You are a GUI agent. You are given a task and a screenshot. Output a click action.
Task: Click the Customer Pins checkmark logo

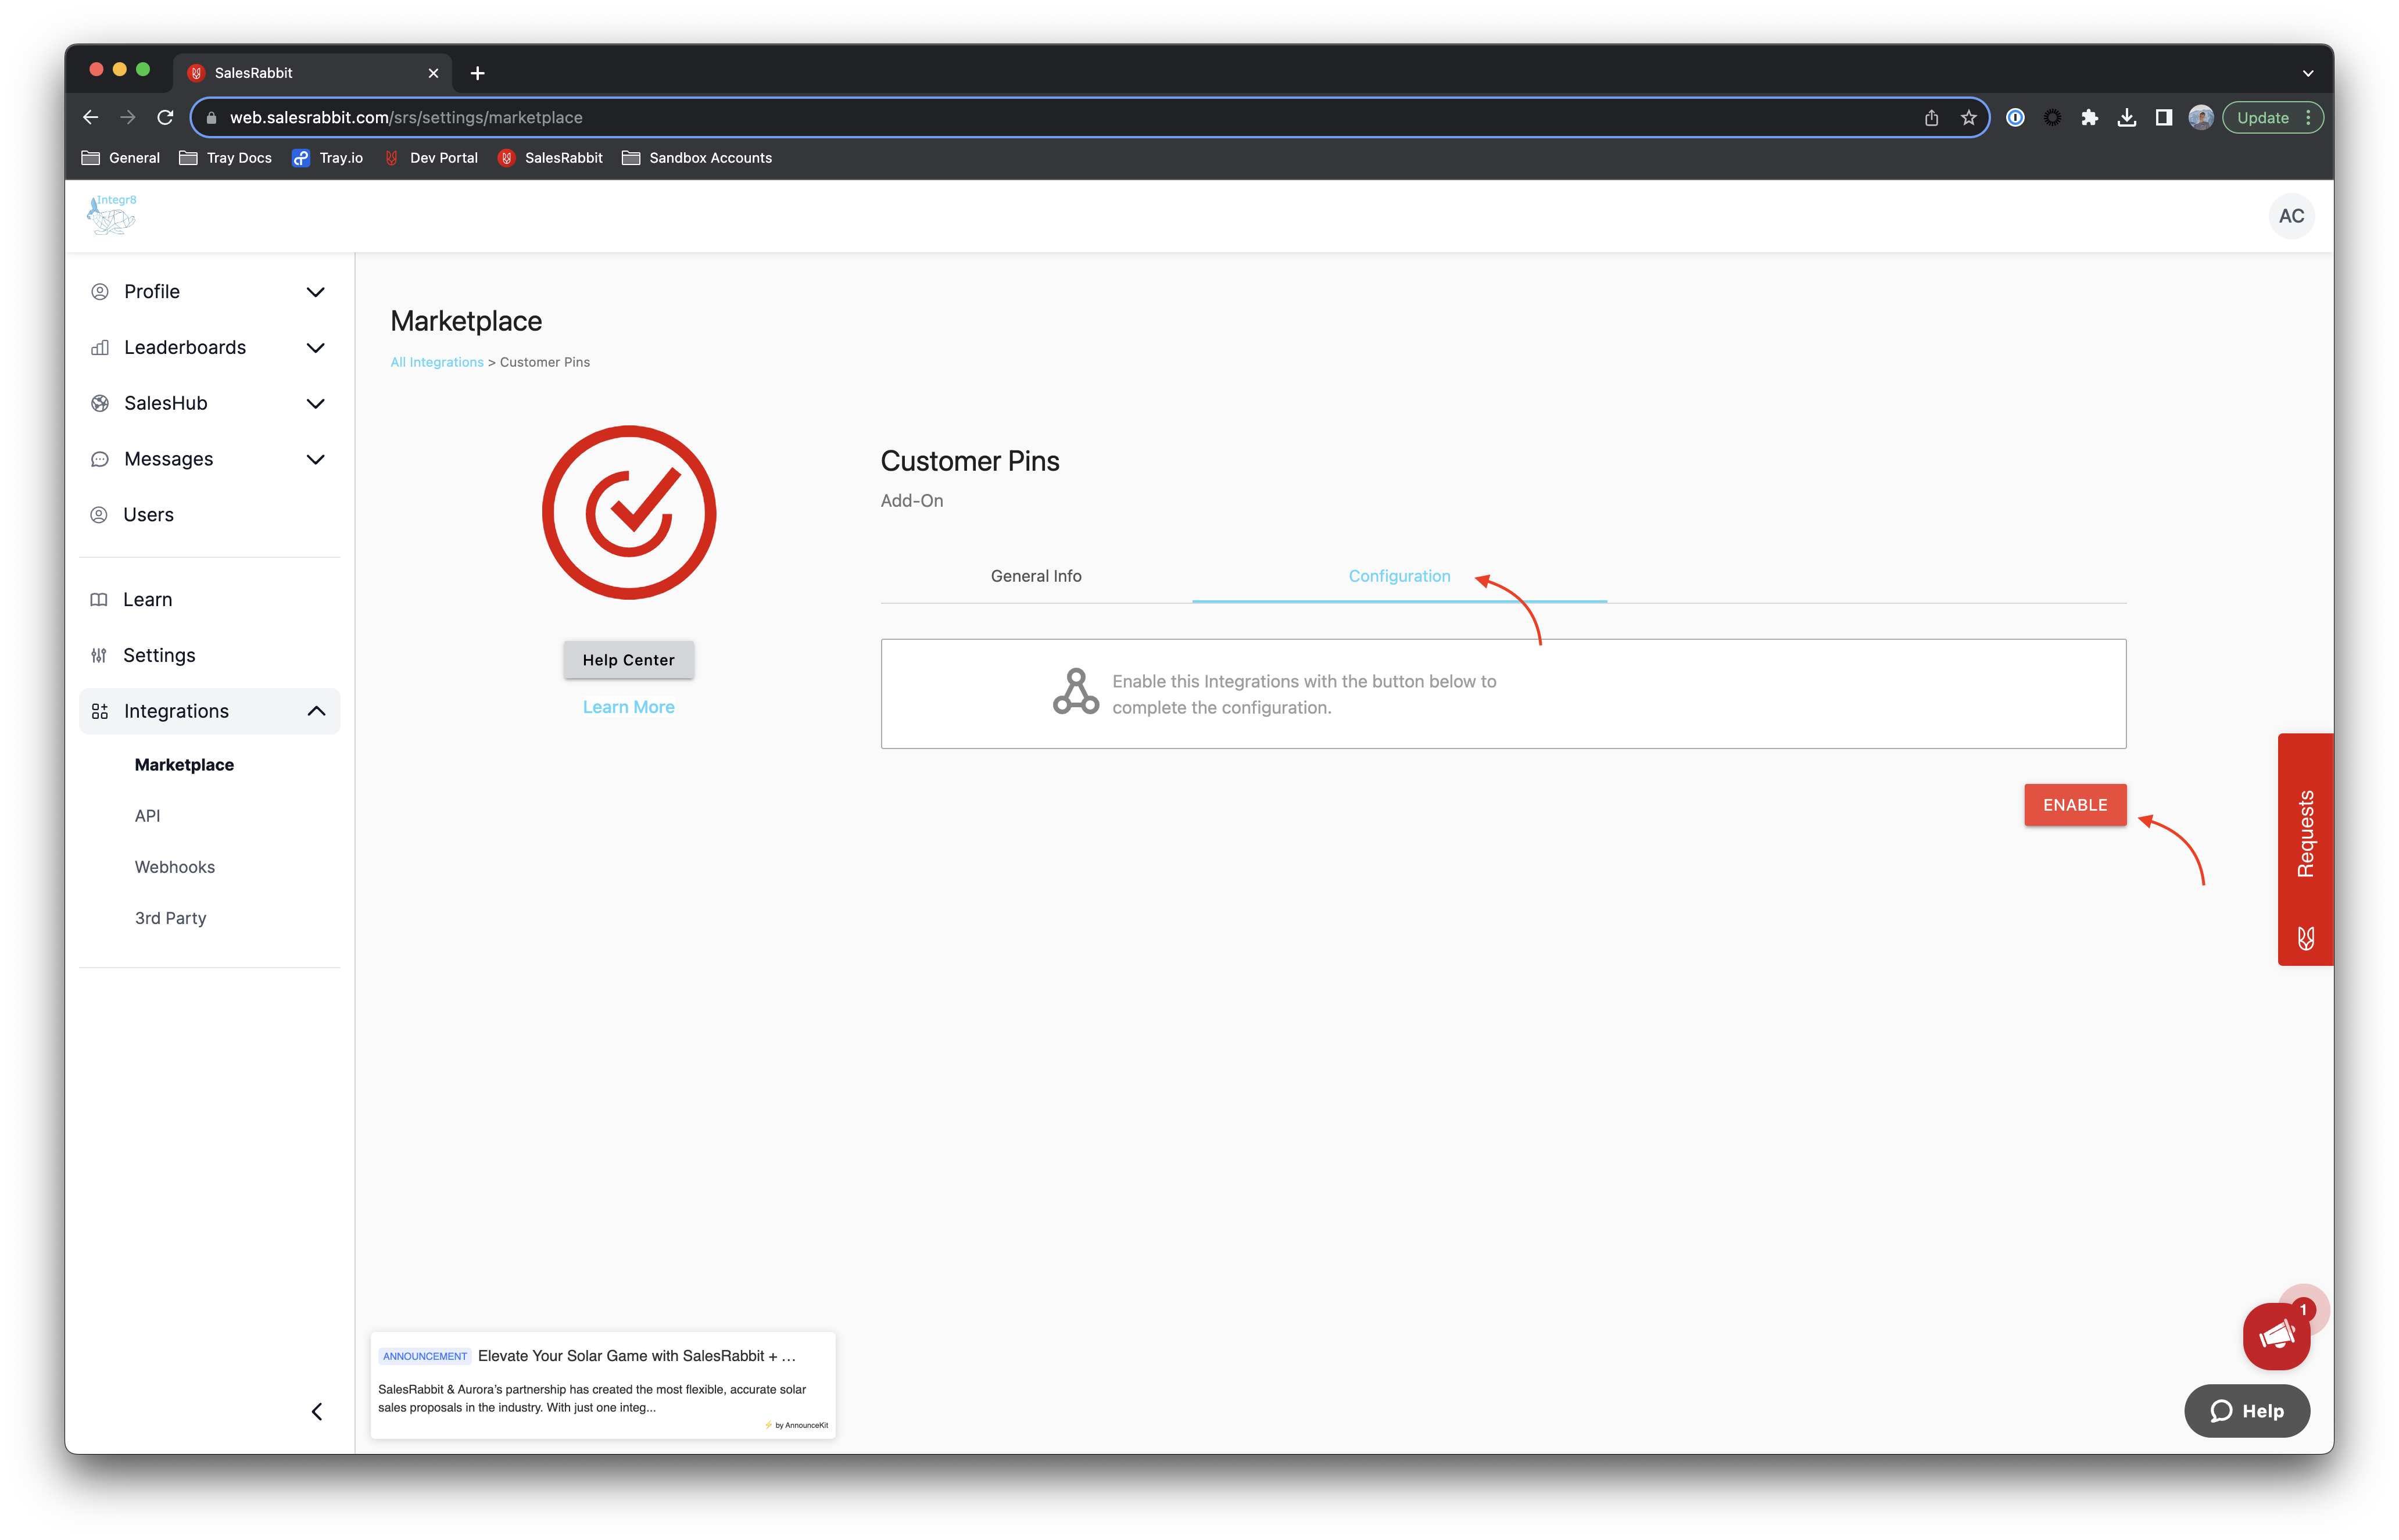coord(628,512)
